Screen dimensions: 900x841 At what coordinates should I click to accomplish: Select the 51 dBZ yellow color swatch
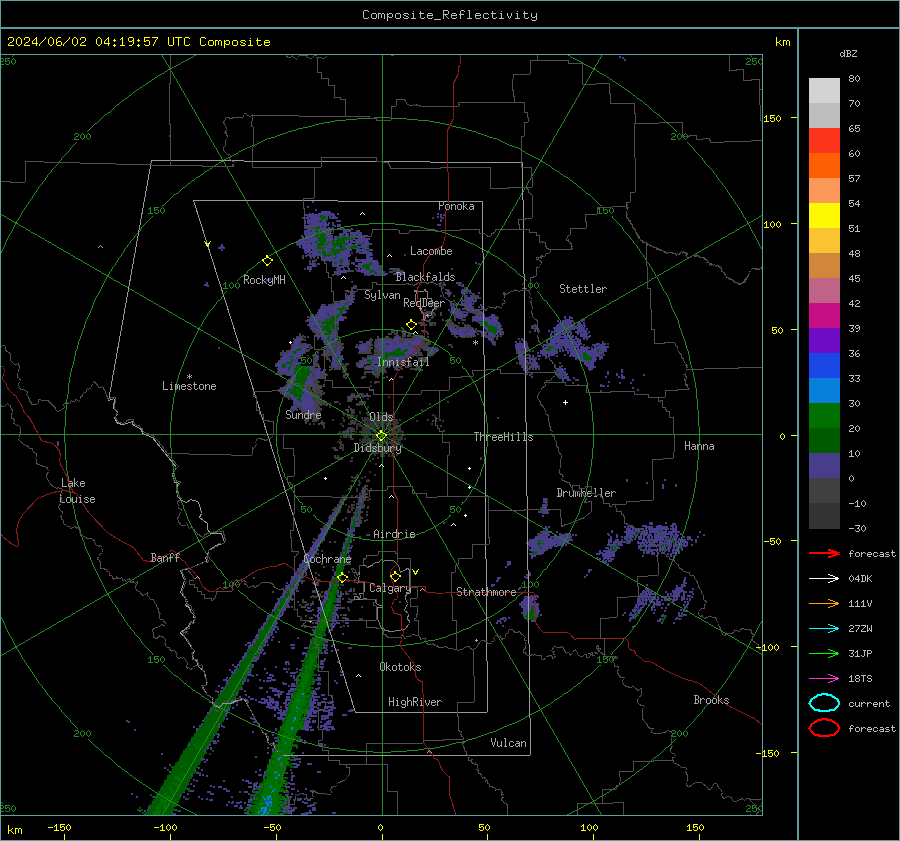click(824, 215)
